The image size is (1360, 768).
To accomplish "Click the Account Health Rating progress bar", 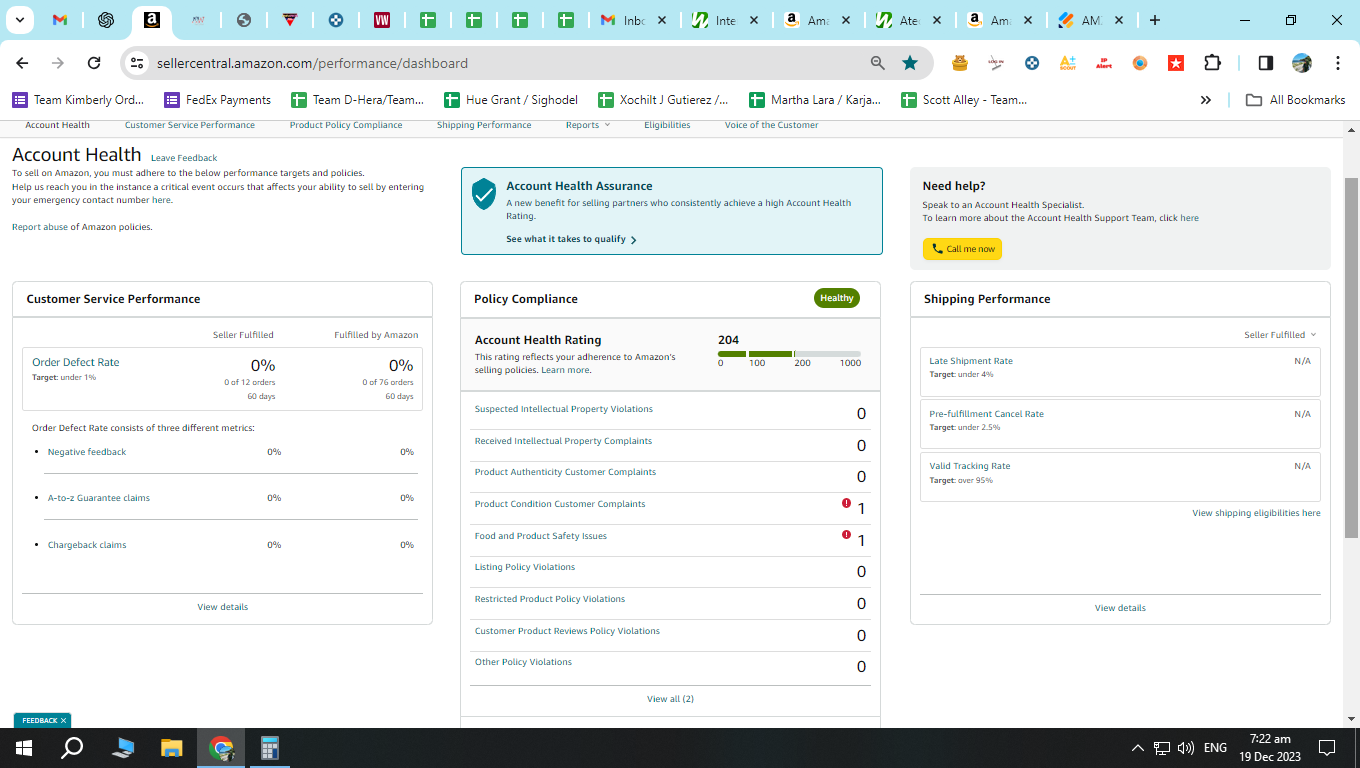I will point(789,354).
